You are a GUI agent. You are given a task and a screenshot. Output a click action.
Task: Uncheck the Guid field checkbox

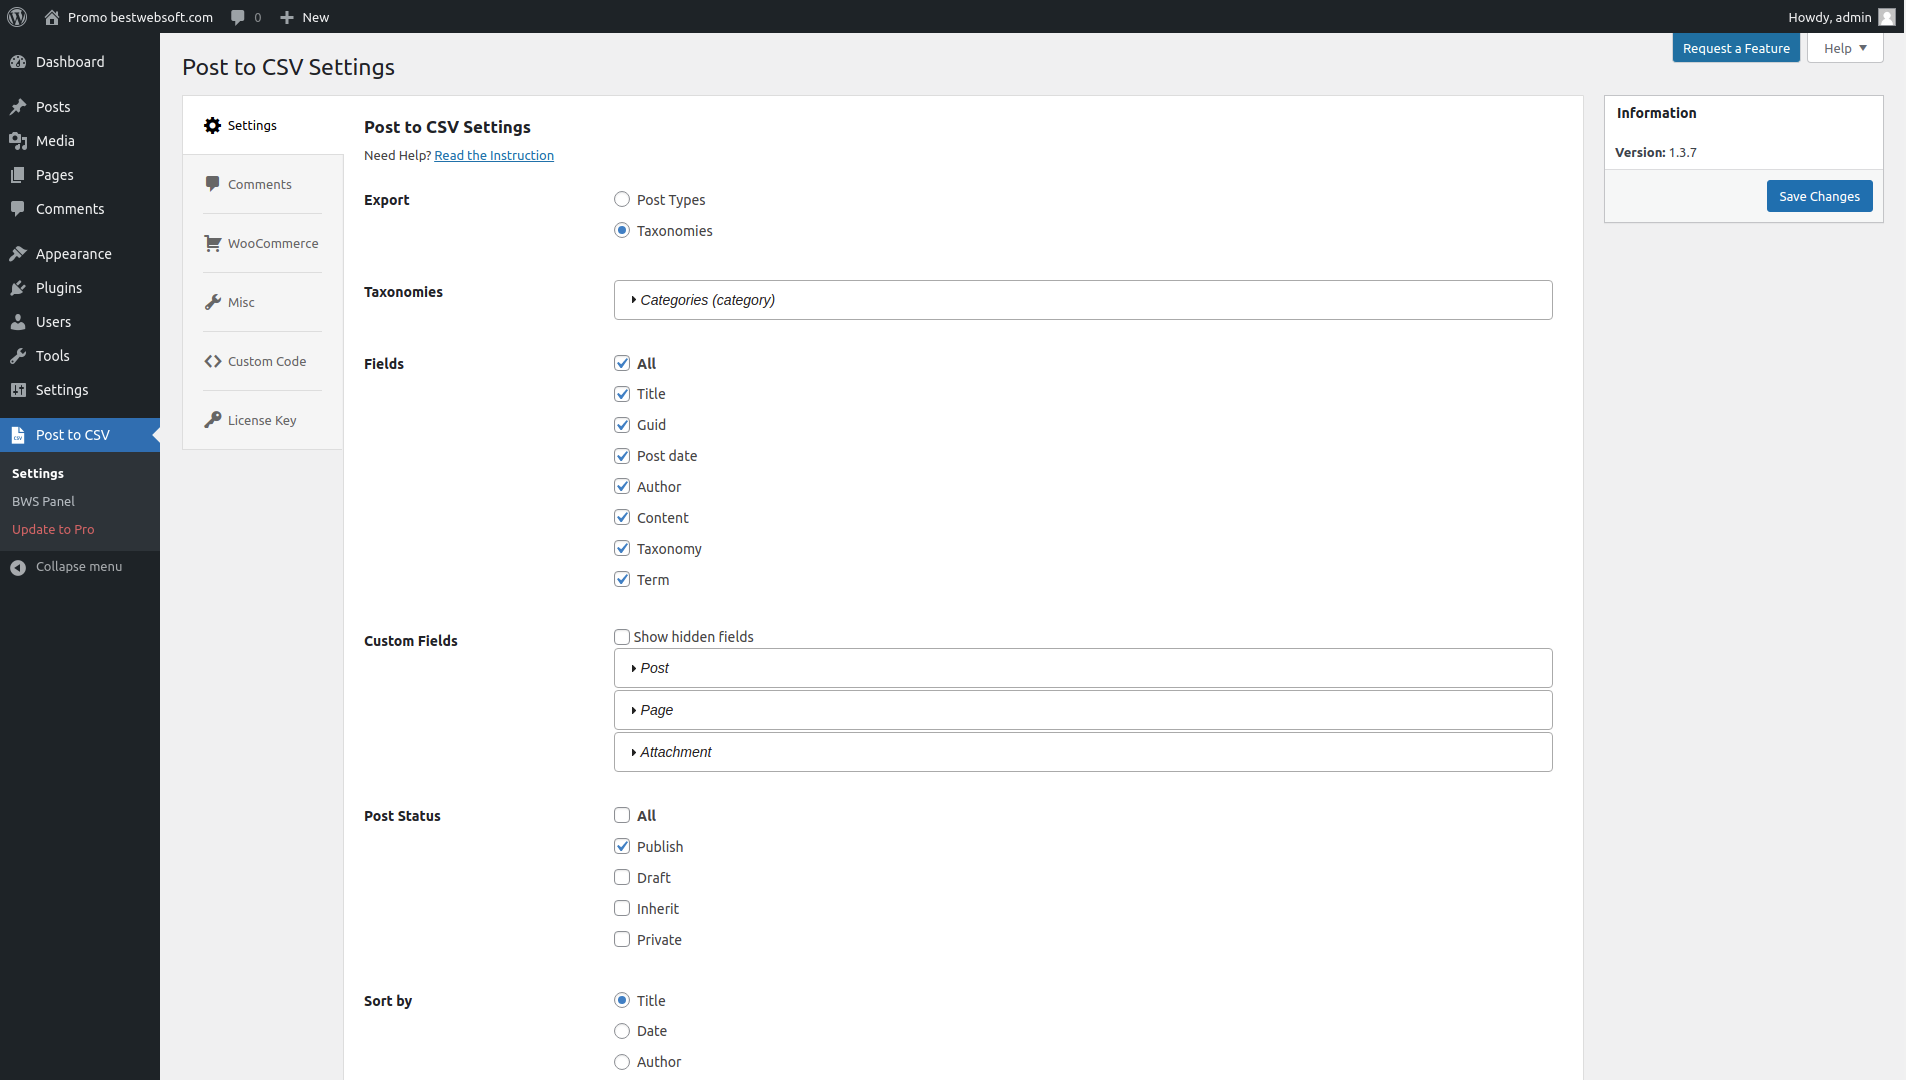[622, 425]
